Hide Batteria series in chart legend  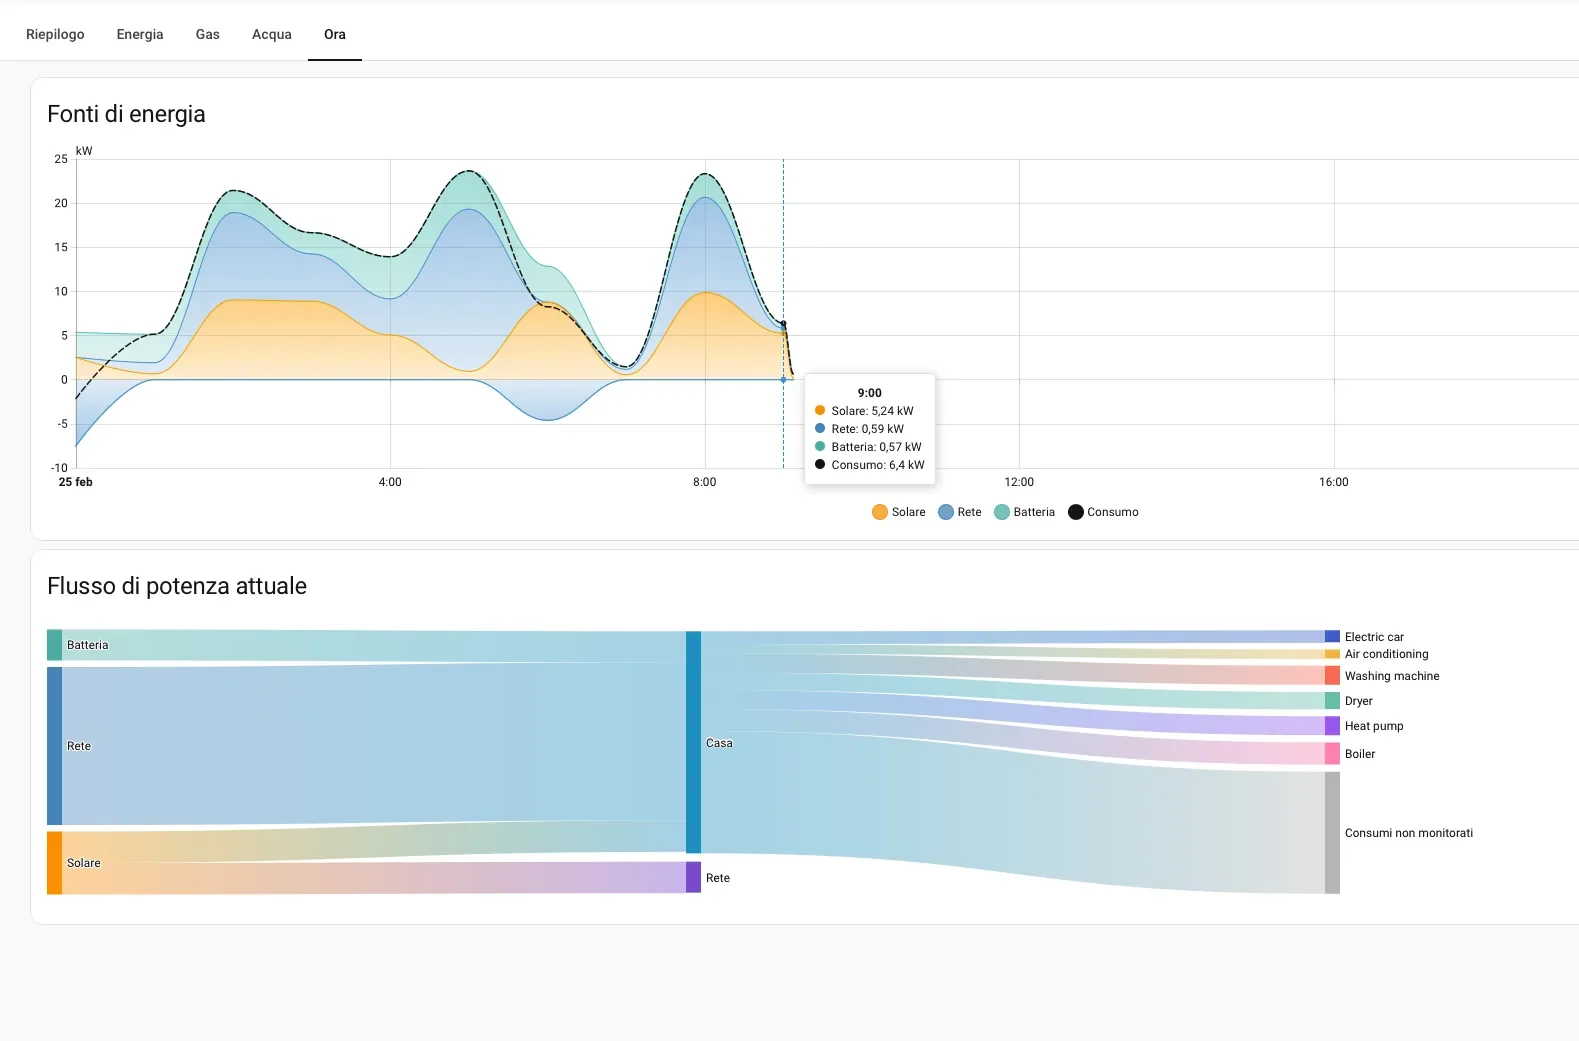pyautogui.click(x=1024, y=512)
